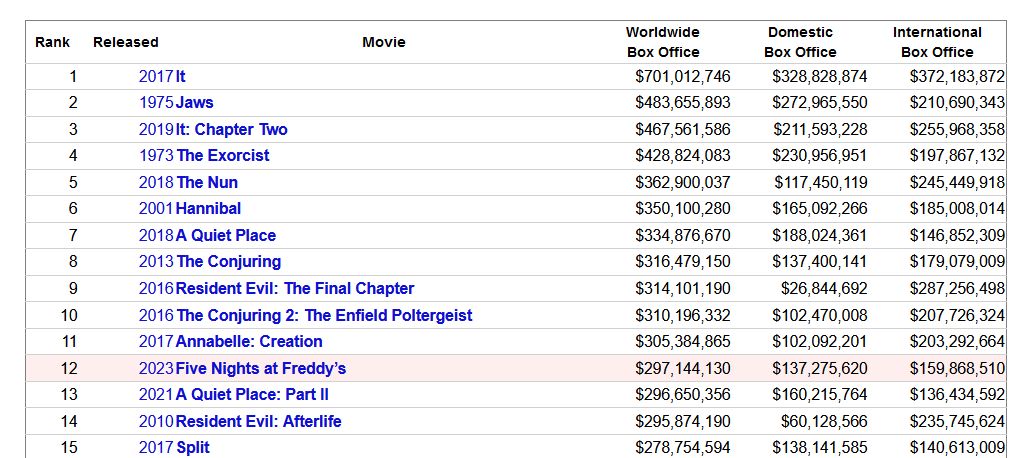Open It: Chapter Two movie page
The width and height of the screenshot is (1025, 458).
tap(231, 129)
